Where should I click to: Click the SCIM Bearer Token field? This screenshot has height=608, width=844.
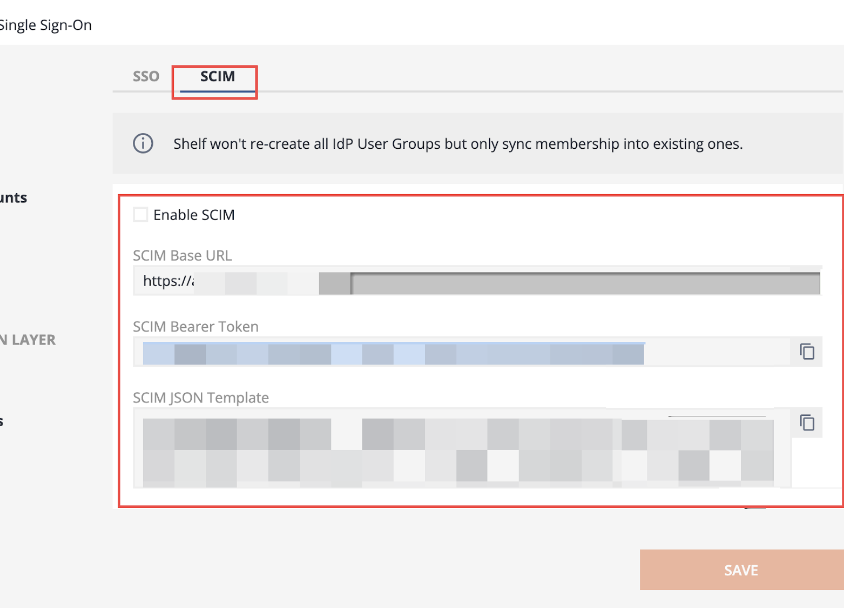pyautogui.click(x=462, y=352)
